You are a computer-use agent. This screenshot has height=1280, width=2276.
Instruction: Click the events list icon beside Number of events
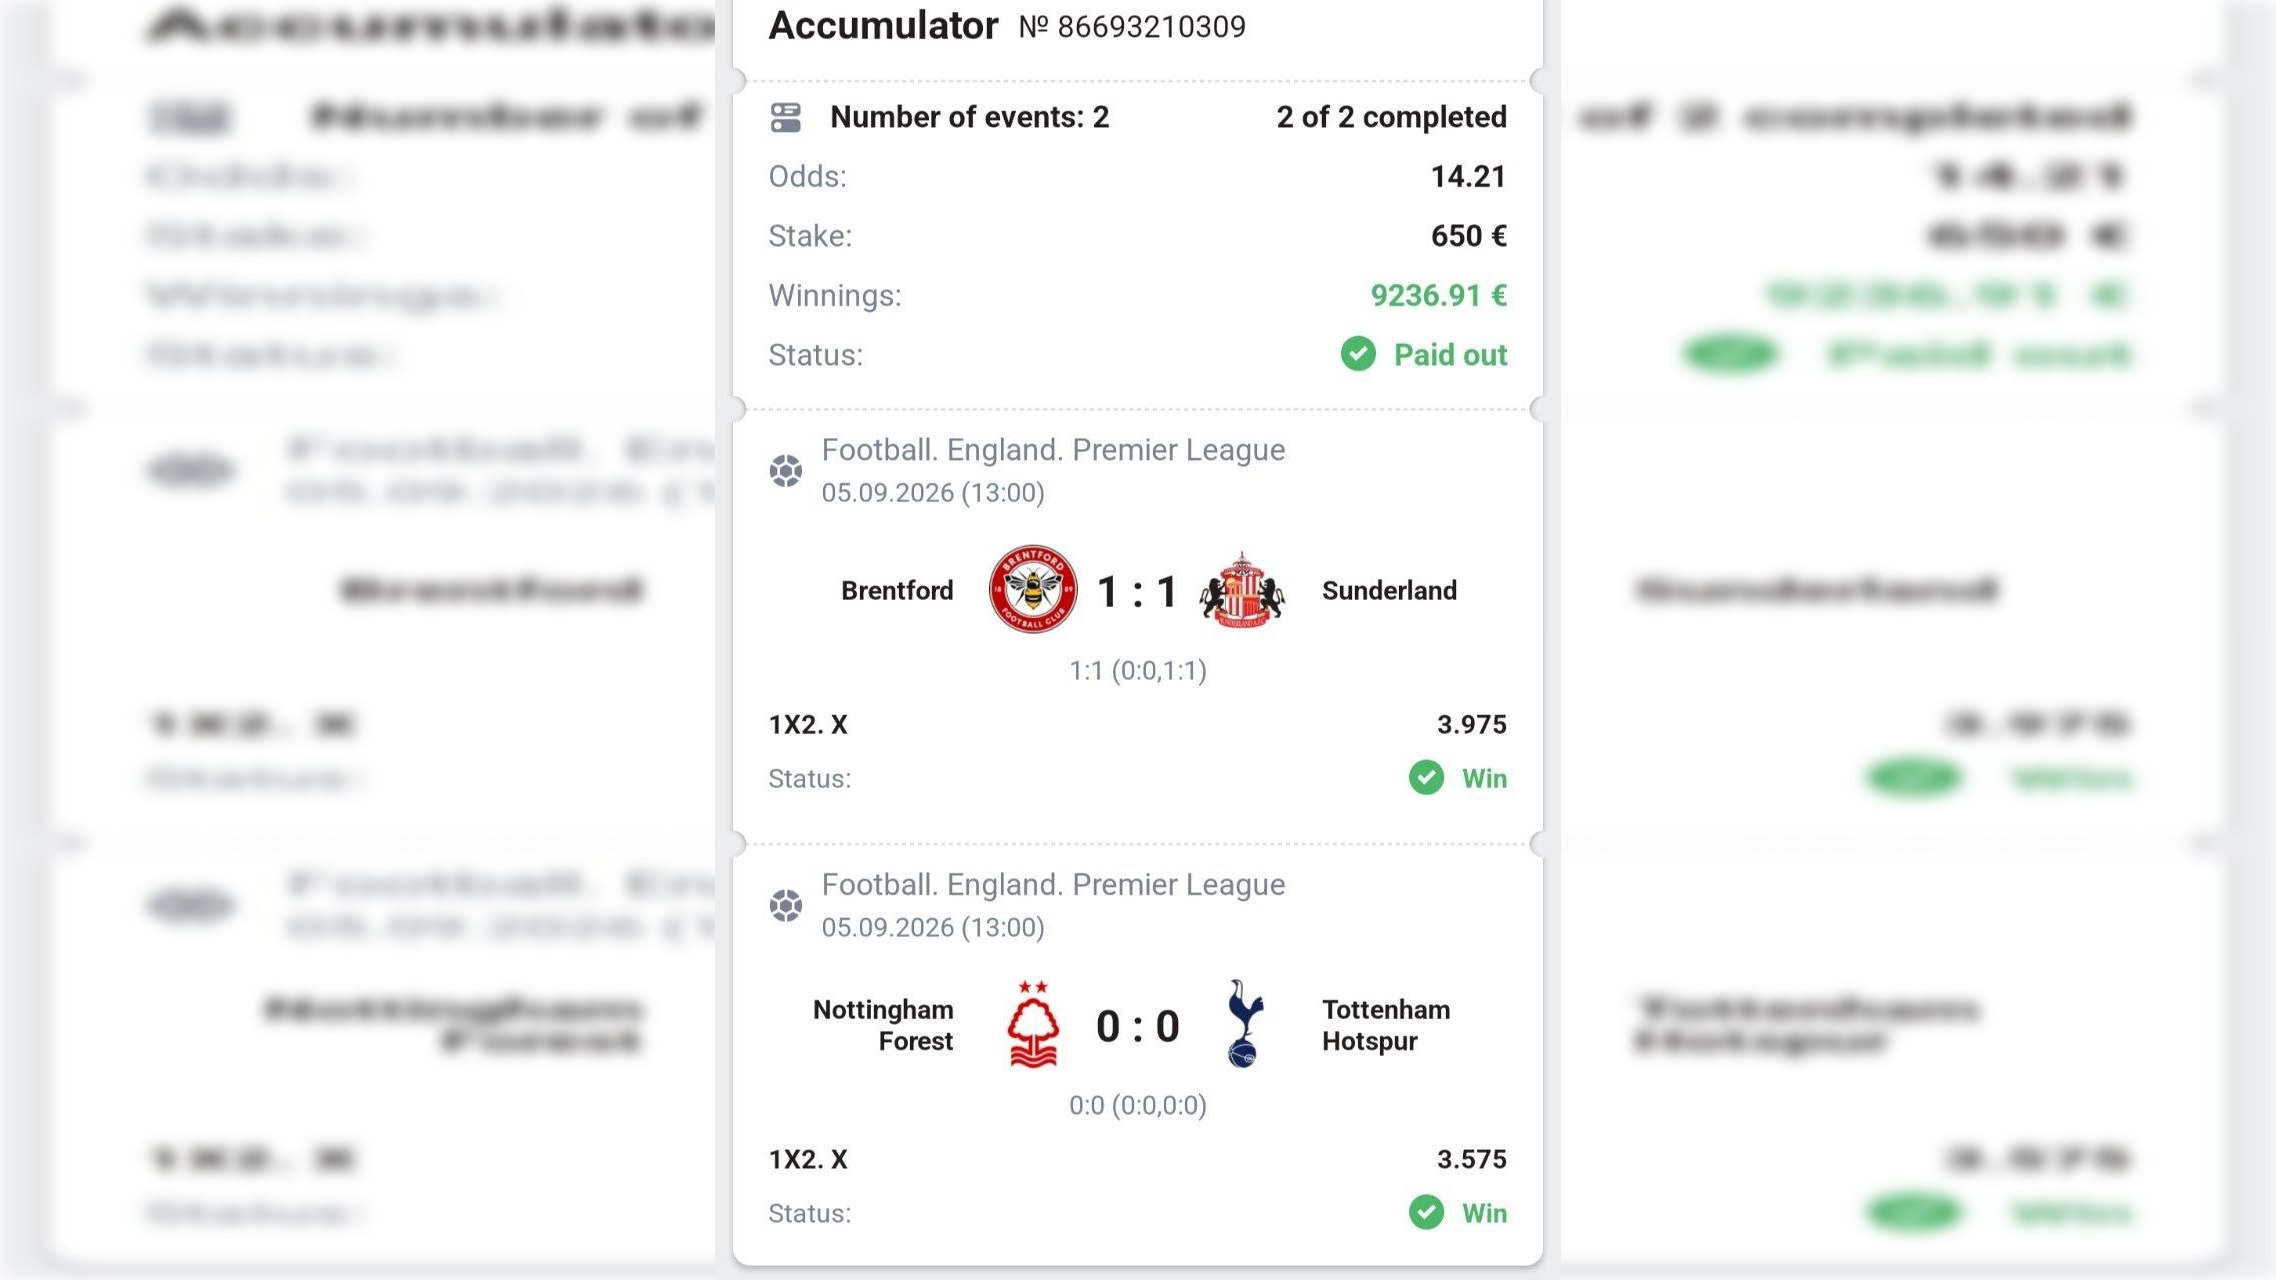tap(786, 117)
